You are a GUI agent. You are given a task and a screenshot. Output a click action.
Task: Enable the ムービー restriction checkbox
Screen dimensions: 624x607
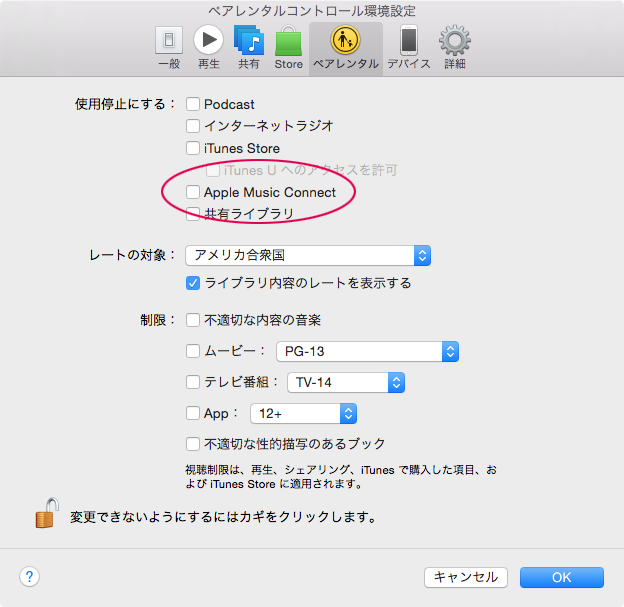click(193, 351)
